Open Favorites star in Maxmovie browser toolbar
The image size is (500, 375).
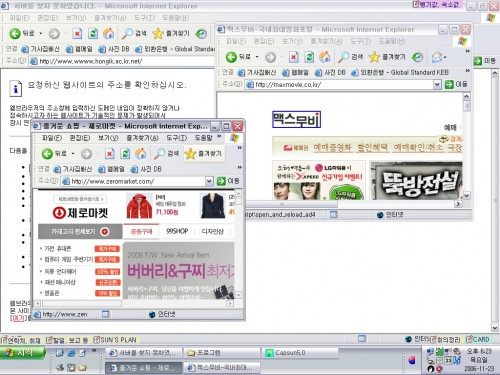[x=387, y=57]
